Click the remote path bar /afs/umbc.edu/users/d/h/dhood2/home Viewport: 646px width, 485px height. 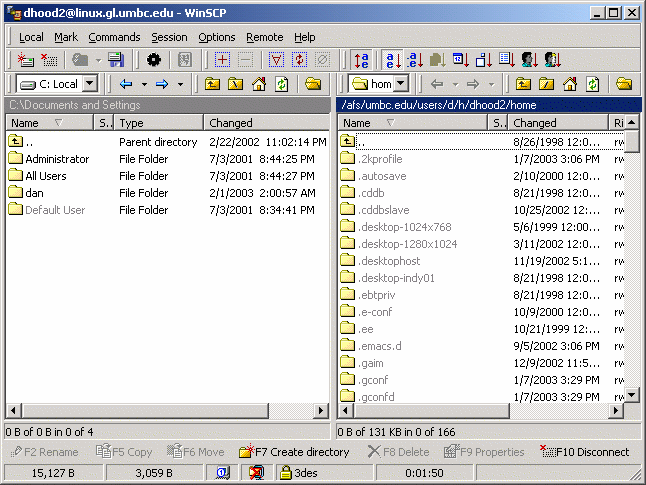[489, 105]
